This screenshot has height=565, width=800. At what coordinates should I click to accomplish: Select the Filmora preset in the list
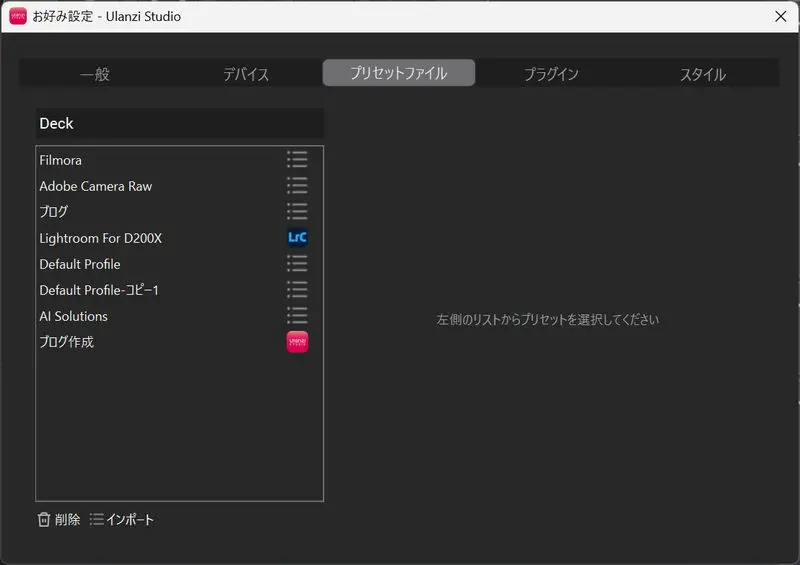click(x=61, y=160)
